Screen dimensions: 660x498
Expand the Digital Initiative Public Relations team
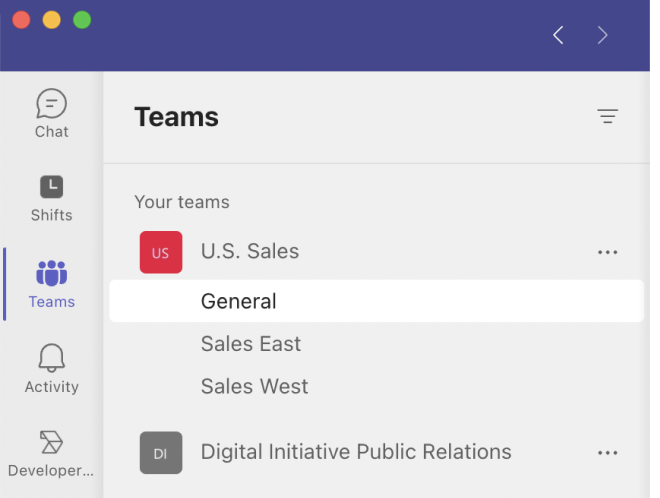pyautogui.click(x=356, y=452)
